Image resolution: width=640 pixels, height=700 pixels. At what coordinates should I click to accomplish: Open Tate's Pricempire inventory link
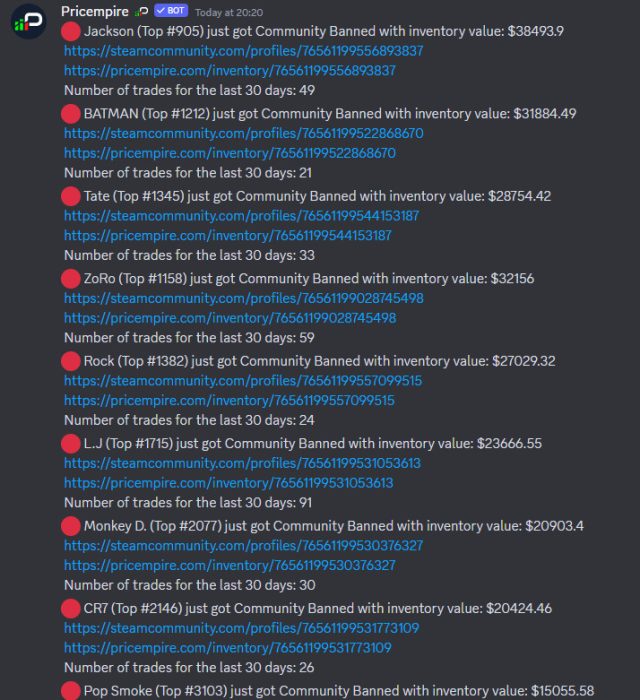[227, 236]
